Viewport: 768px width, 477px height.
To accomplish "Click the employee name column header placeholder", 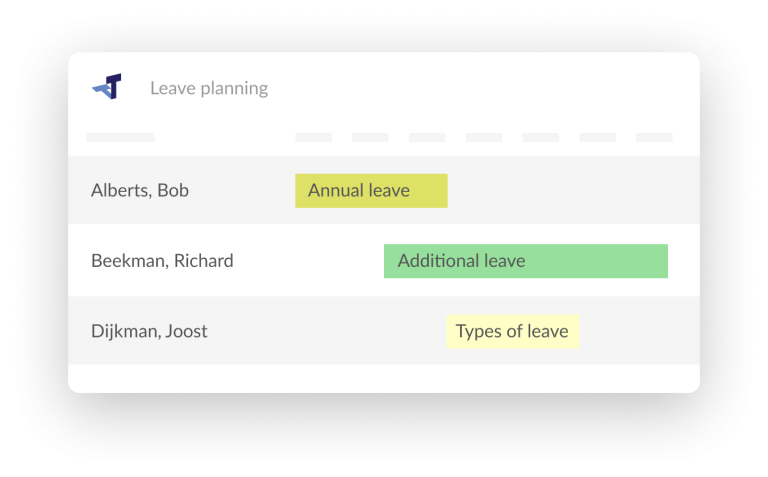I will (x=120, y=137).
